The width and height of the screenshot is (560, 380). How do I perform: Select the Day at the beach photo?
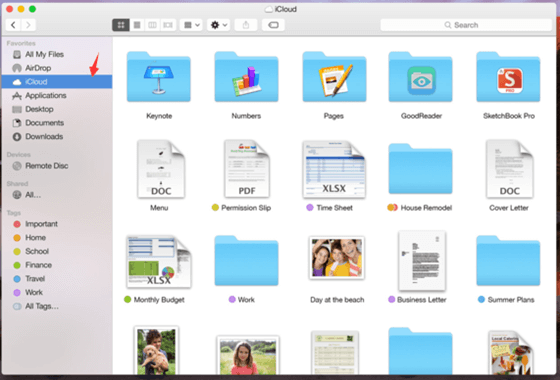[x=337, y=258]
